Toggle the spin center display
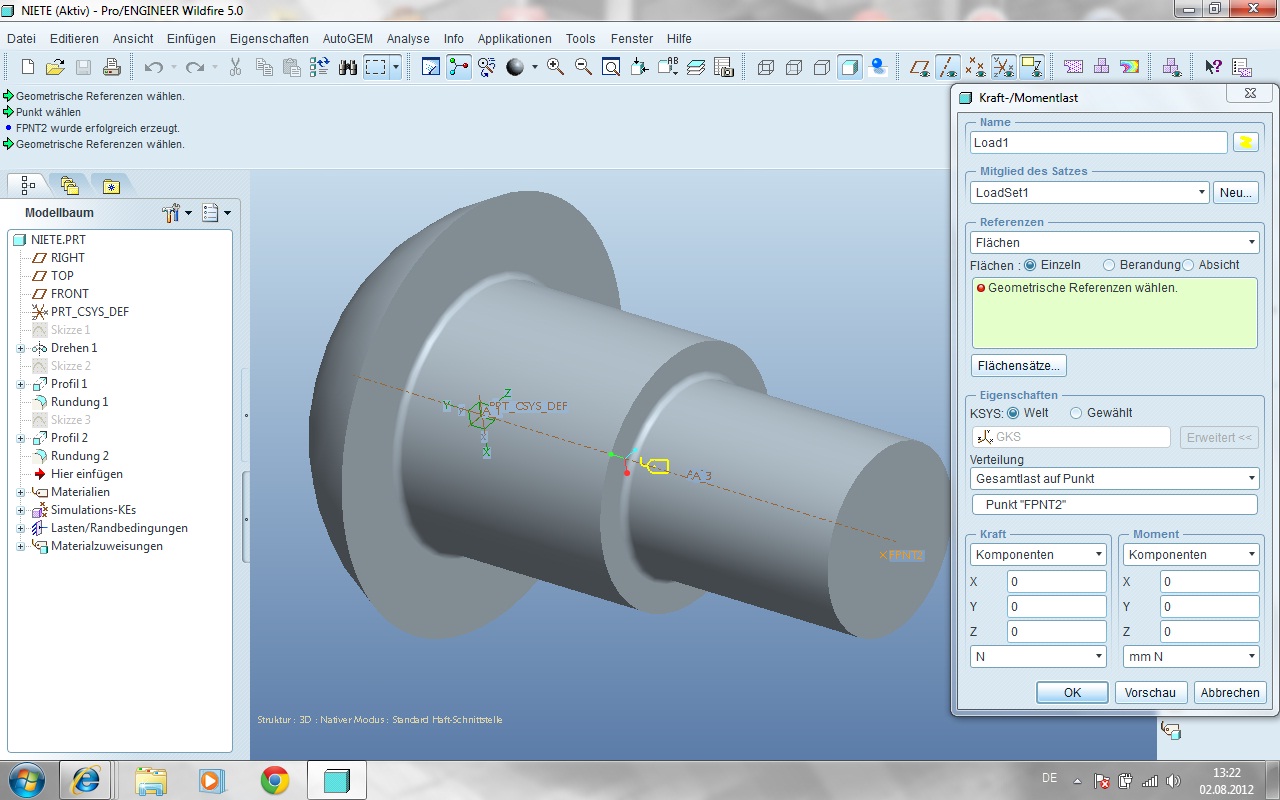 coord(459,67)
